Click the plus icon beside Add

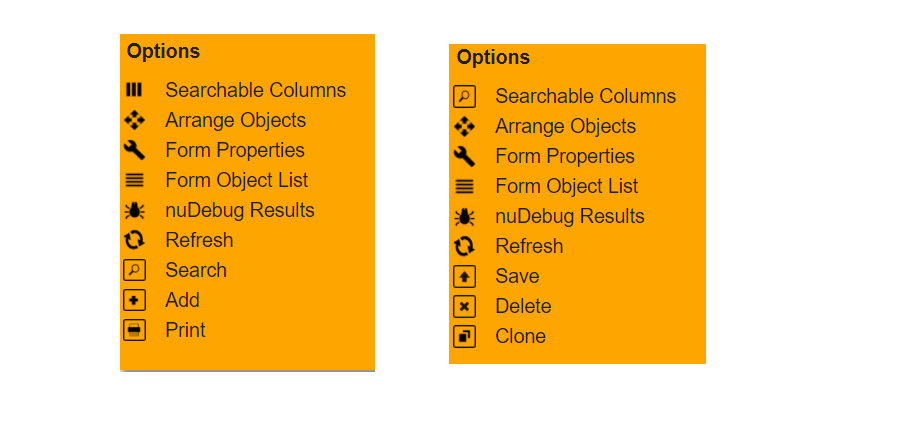point(134,300)
